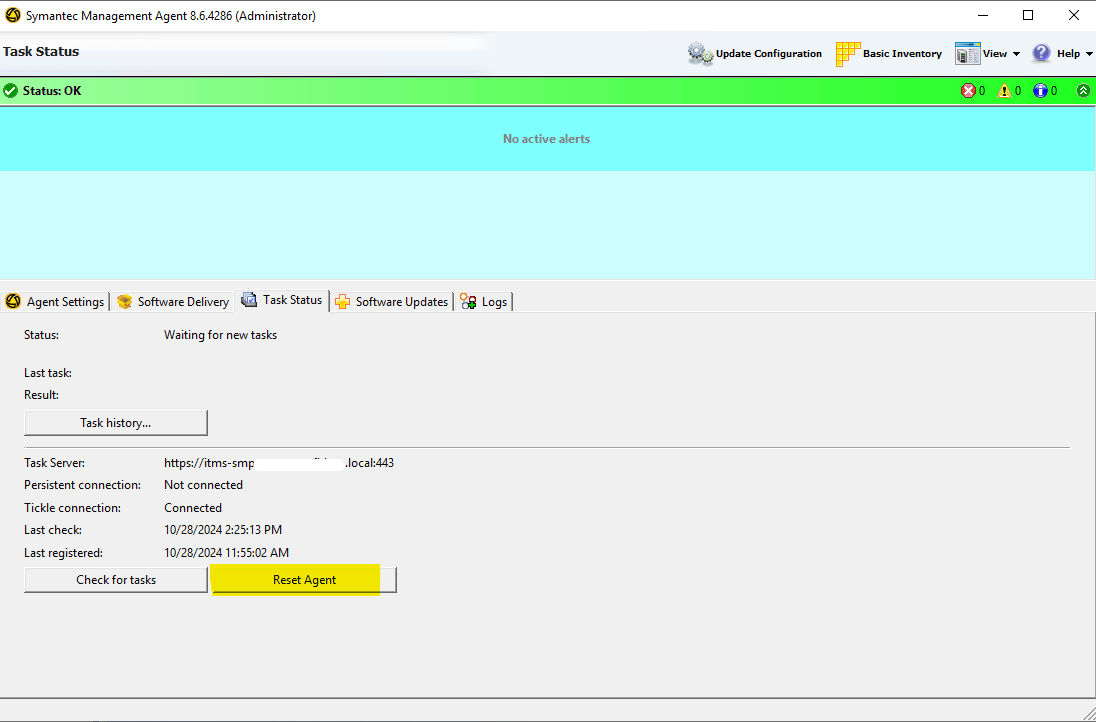1096x722 pixels.
Task: Click the 'Not connected' persistent connection value
Action: coord(203,485)
